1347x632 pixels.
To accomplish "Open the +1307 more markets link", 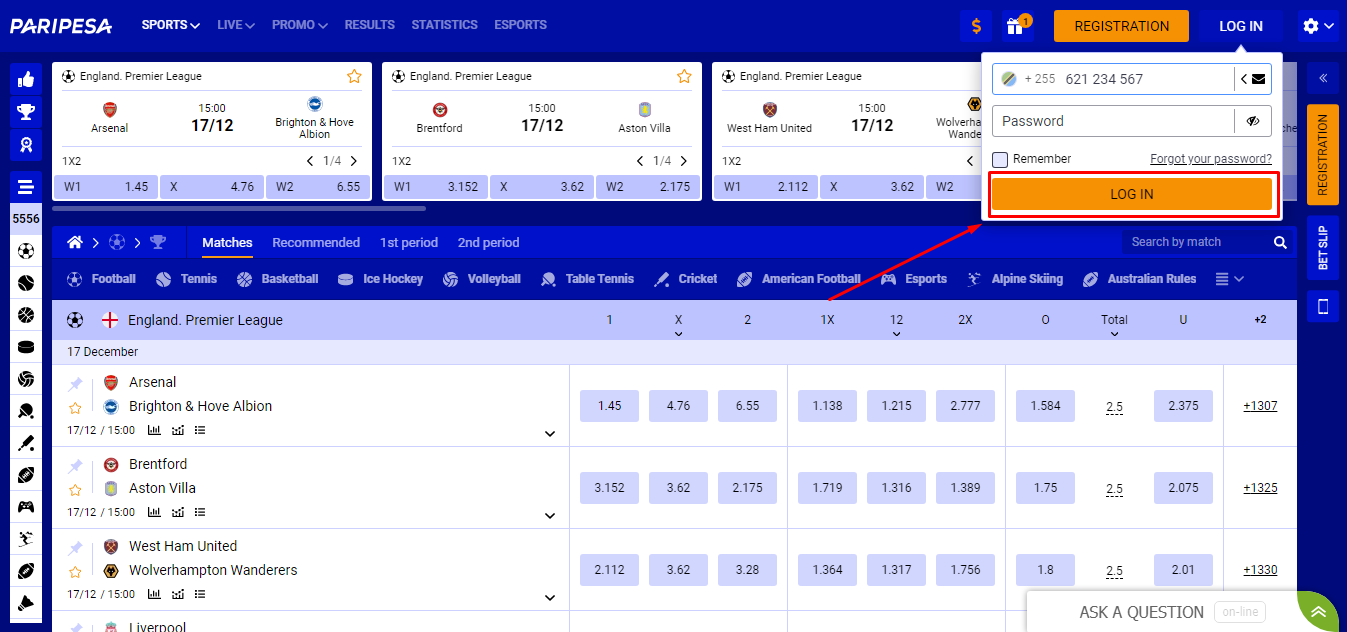I will tap(1260, 406).
